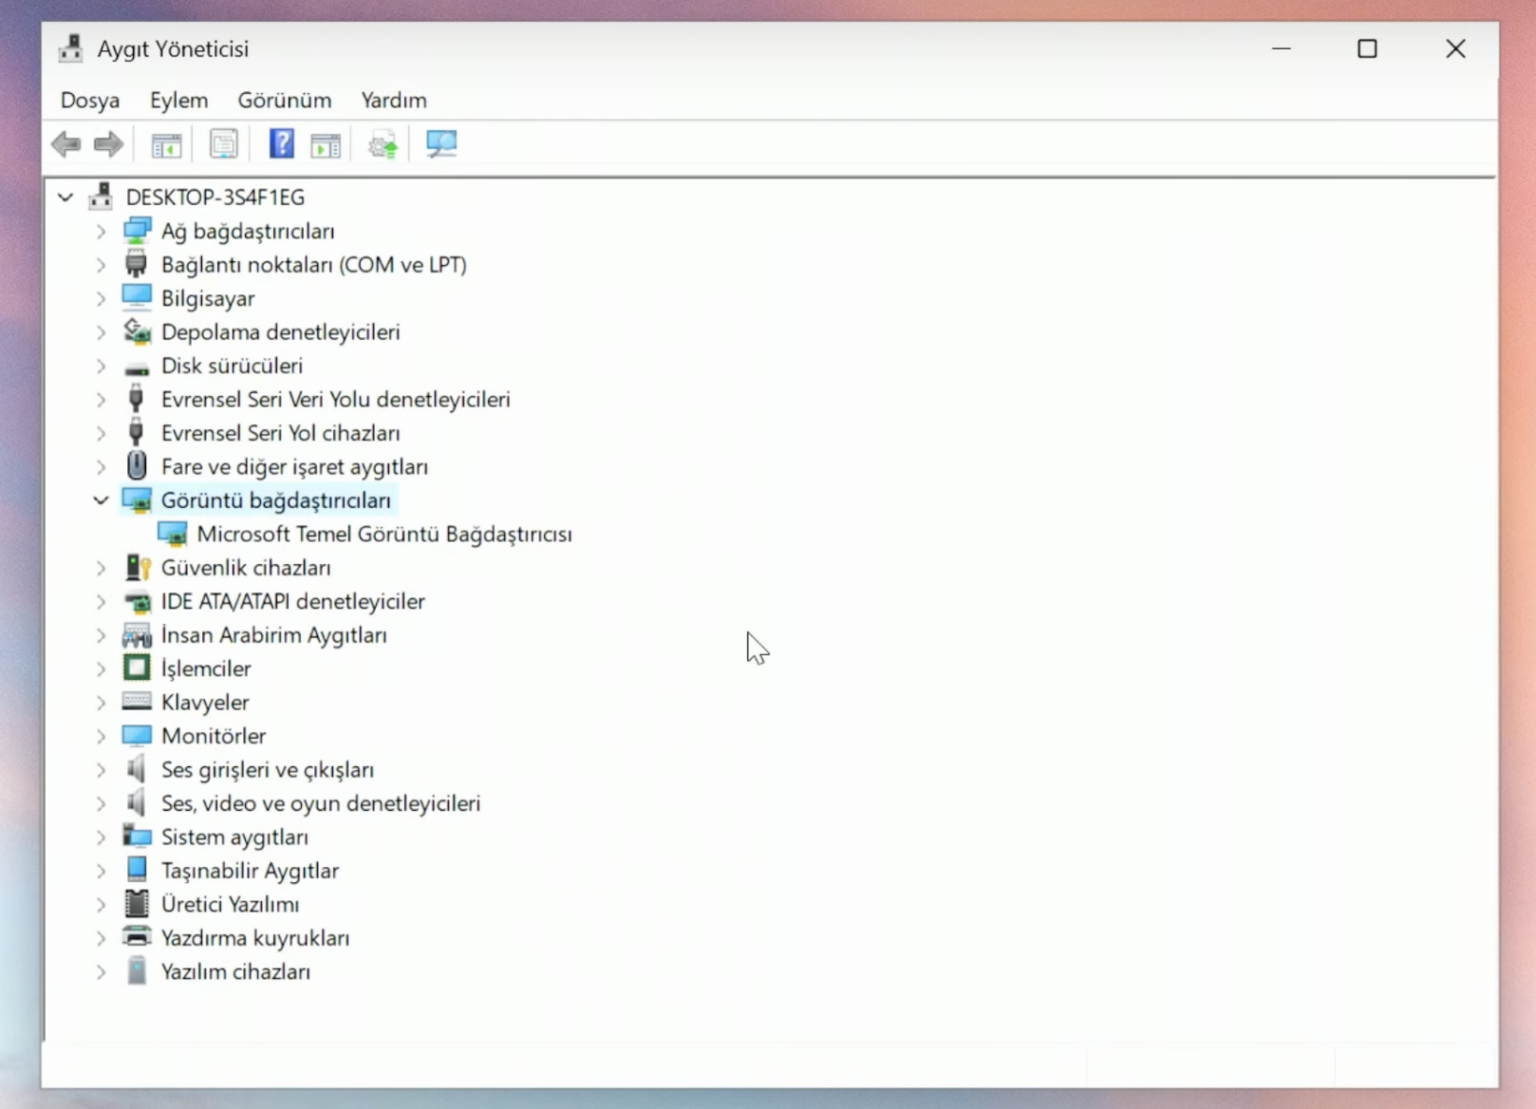This screenshot has height=1109, width=1536.
Task: Expand the Yazılım cihazları node
Action: click(x=101, y=971)
